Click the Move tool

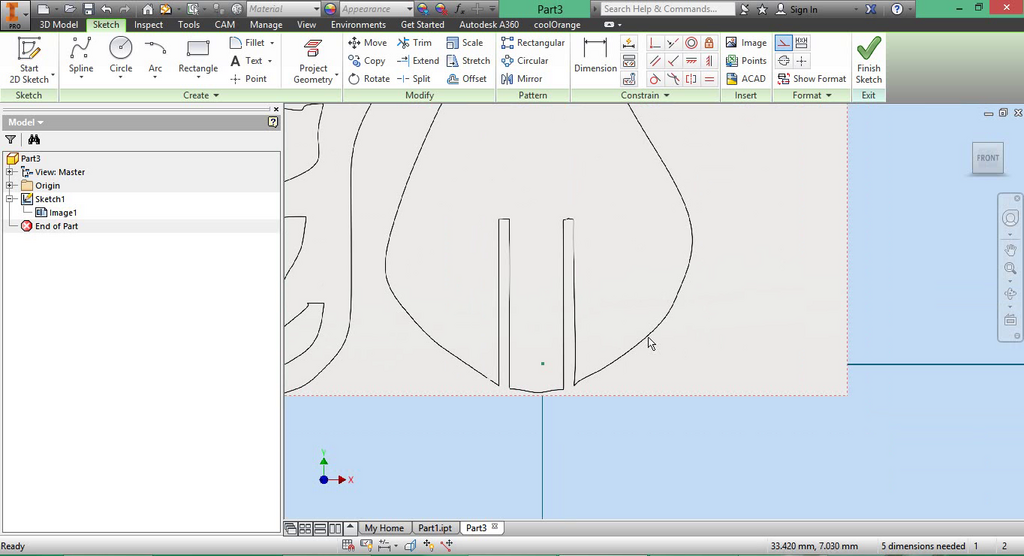coord(368,42)
